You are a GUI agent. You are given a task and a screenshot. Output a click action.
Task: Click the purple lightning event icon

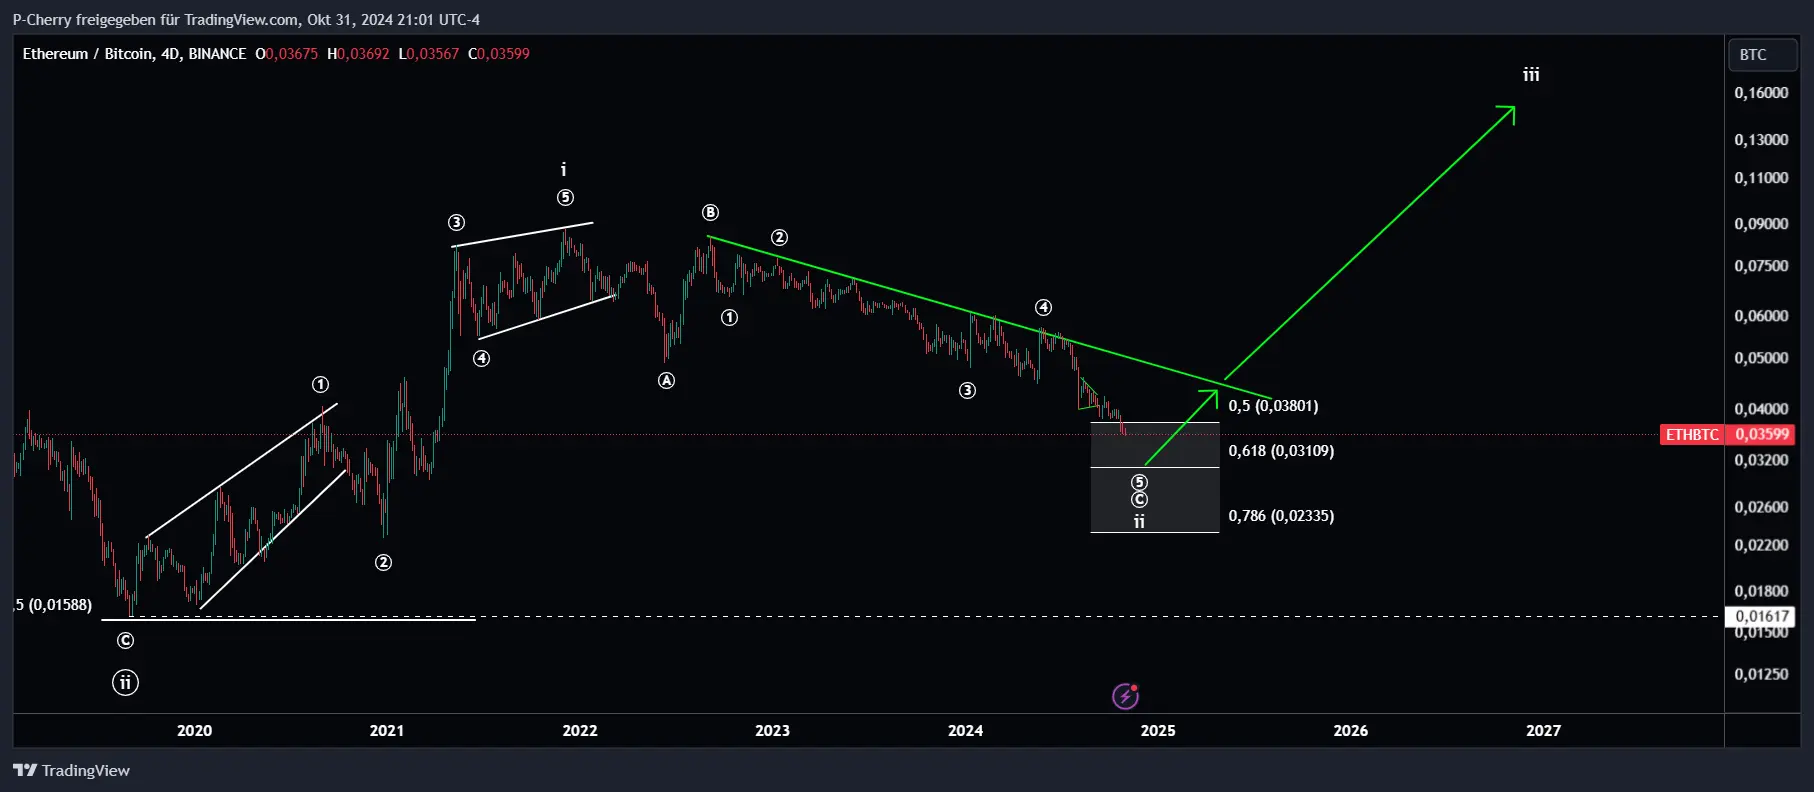click(x=1126, y=696)
